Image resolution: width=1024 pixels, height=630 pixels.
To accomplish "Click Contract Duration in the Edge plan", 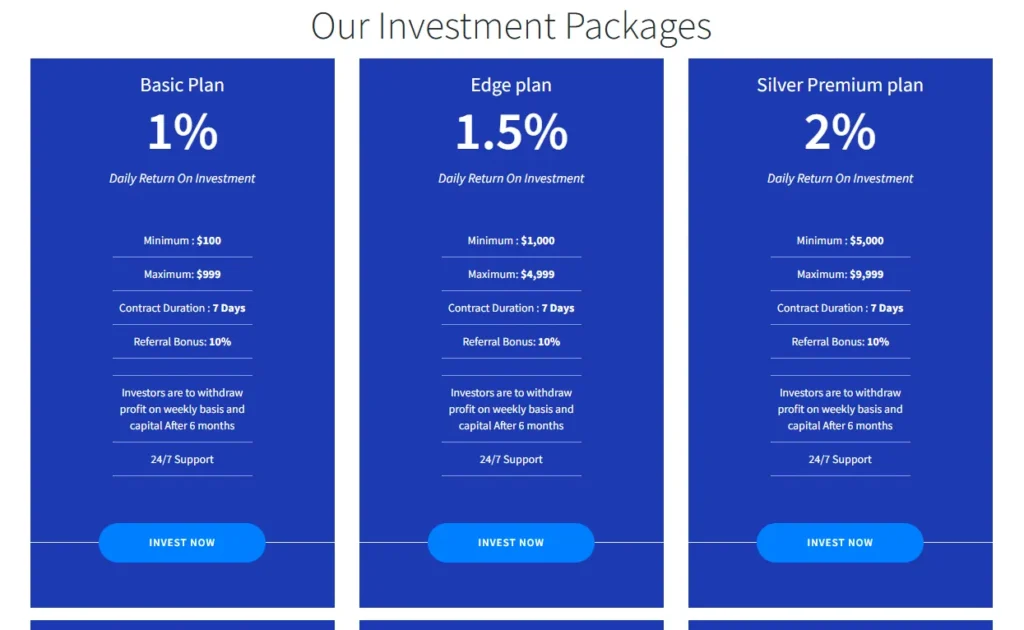I will (x=511, y=308).
